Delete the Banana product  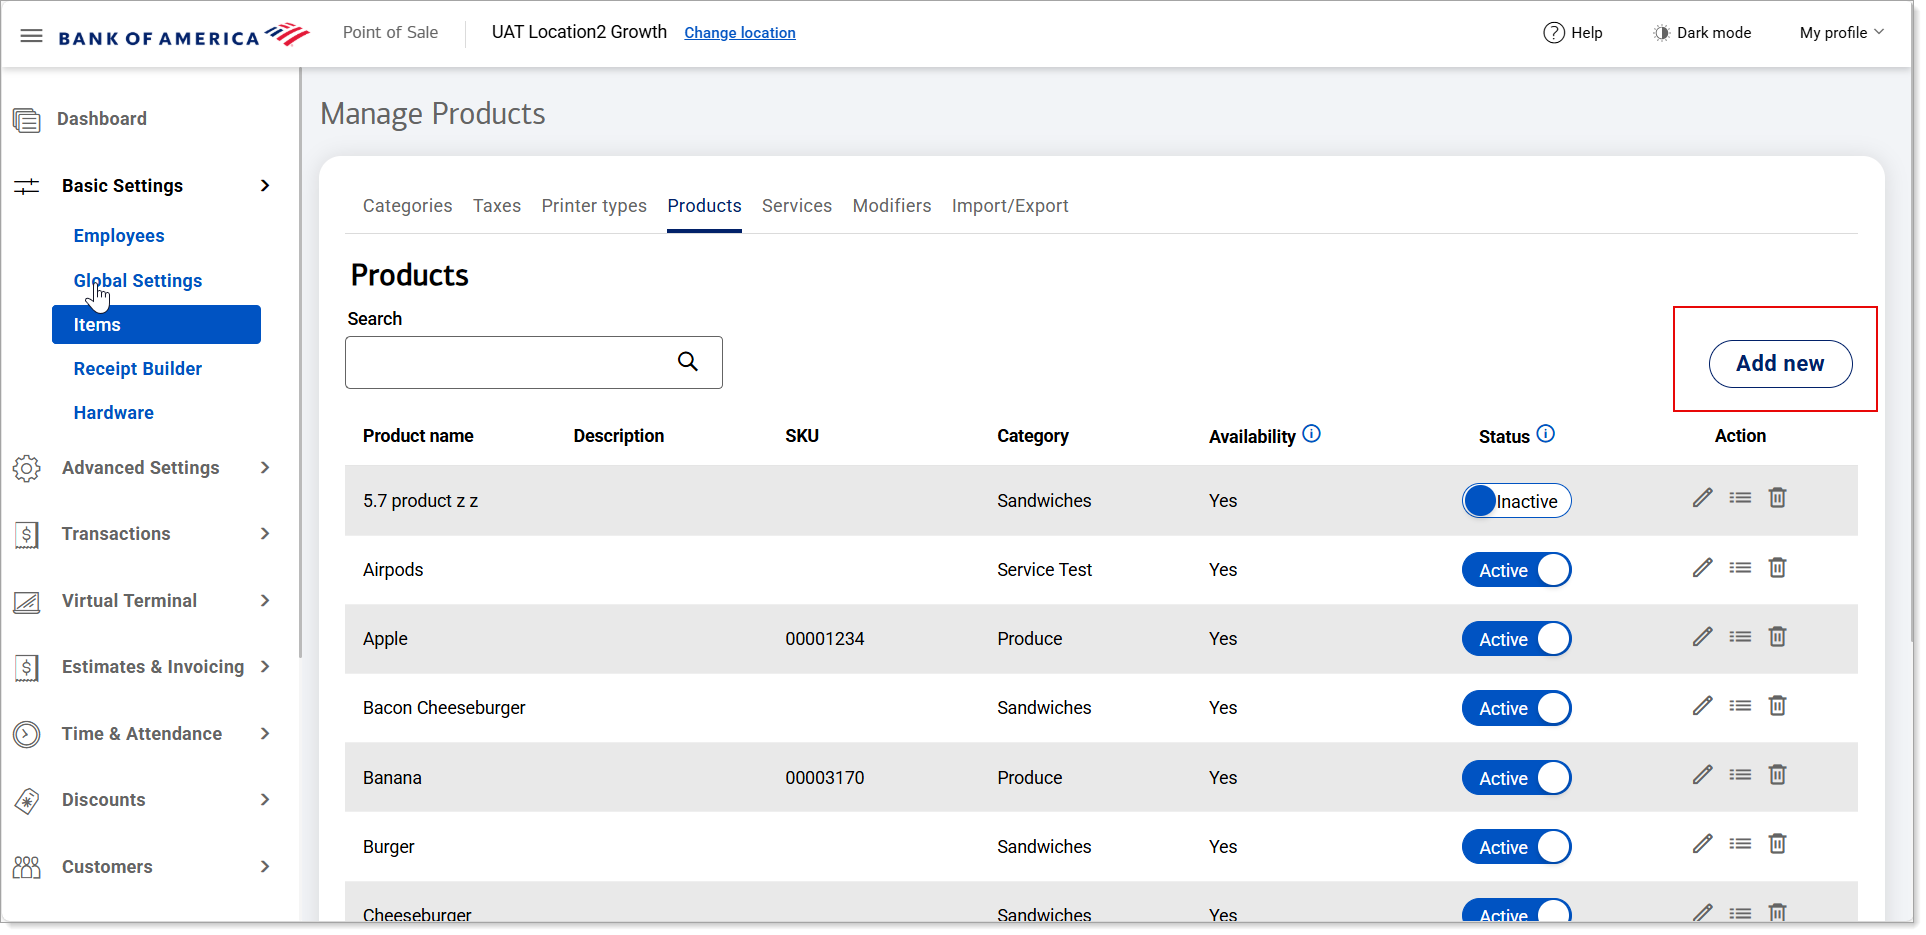tap(1777, 775)
